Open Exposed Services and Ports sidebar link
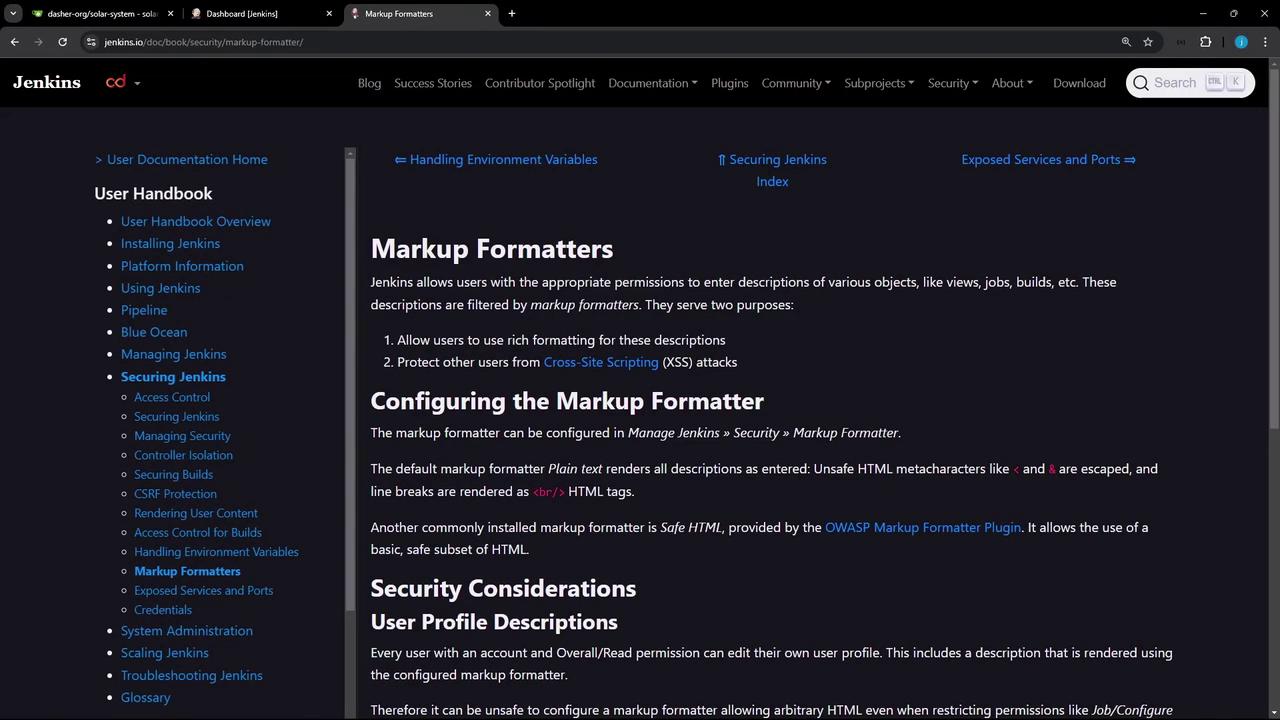This screenshot has height=720, width=1280. pos(203,590)
